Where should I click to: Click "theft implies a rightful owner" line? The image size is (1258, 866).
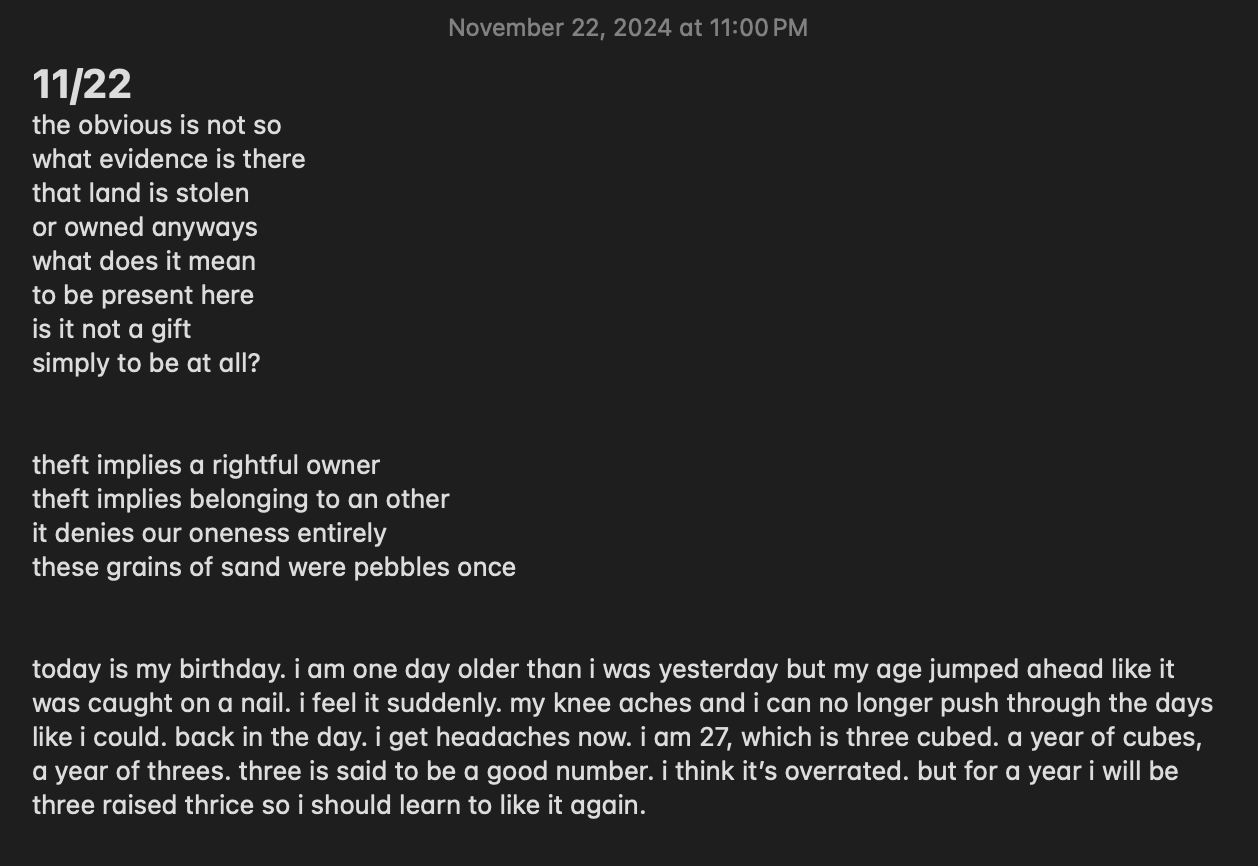205,465
